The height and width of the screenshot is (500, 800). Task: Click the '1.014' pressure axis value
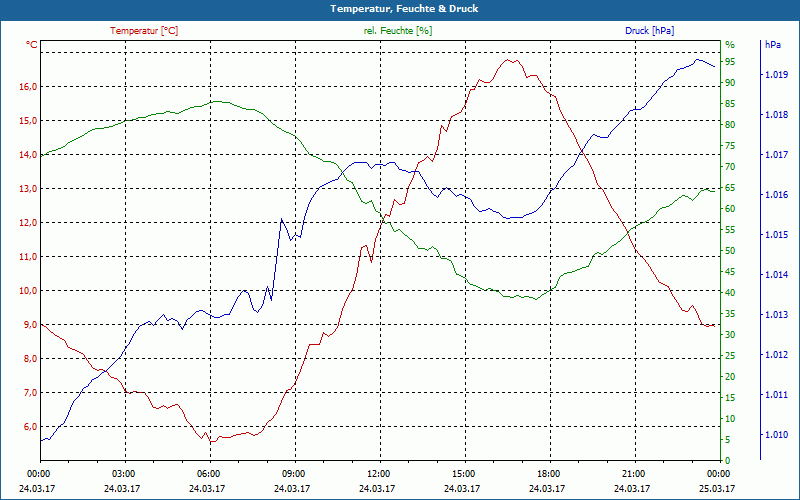[x=776, y=275]
